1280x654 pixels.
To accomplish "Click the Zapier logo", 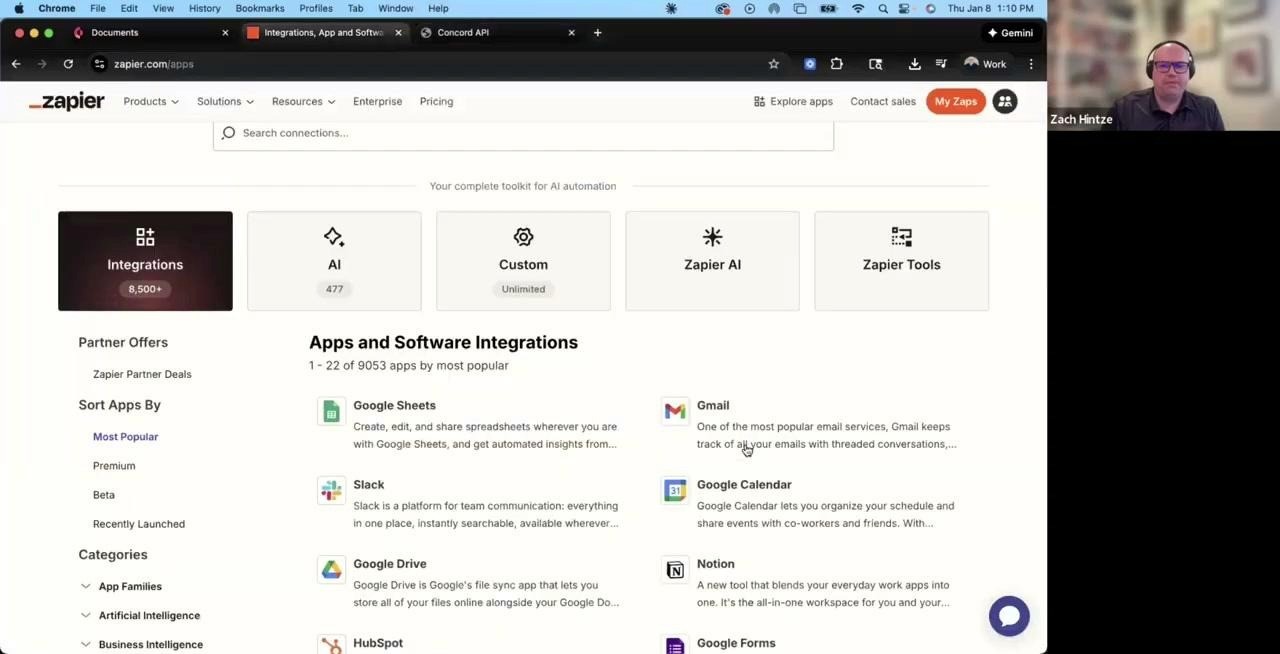I will pos(66,101).
